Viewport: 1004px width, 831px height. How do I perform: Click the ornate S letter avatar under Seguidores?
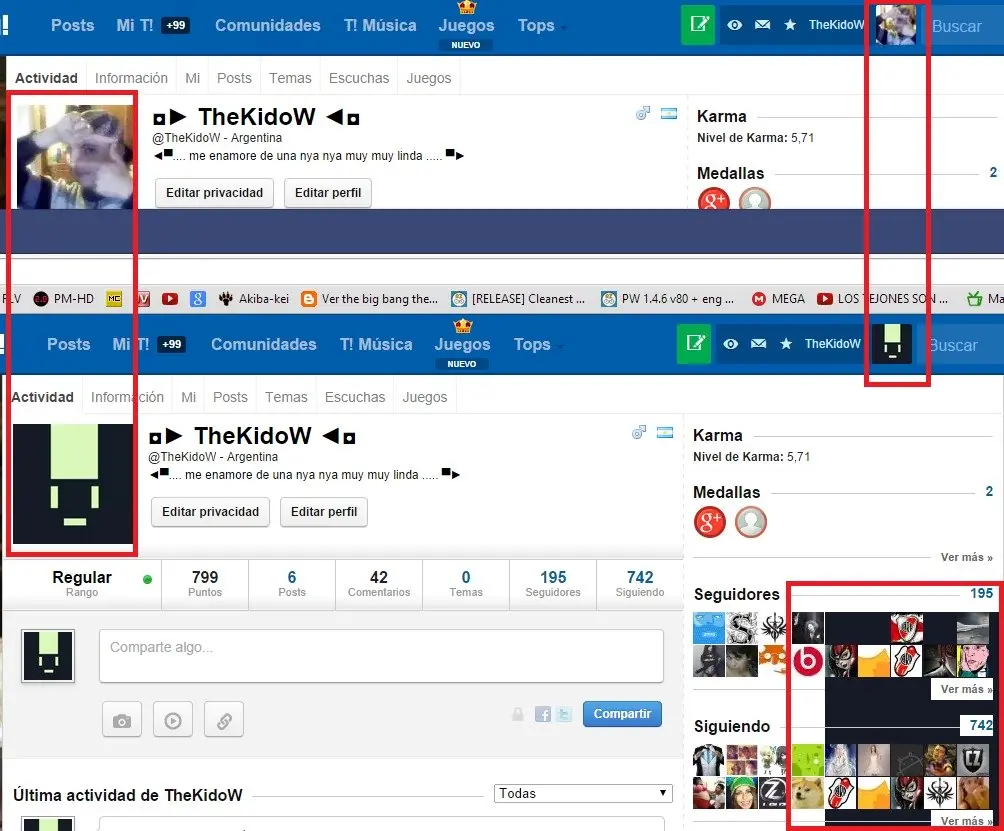pos(742,628)
